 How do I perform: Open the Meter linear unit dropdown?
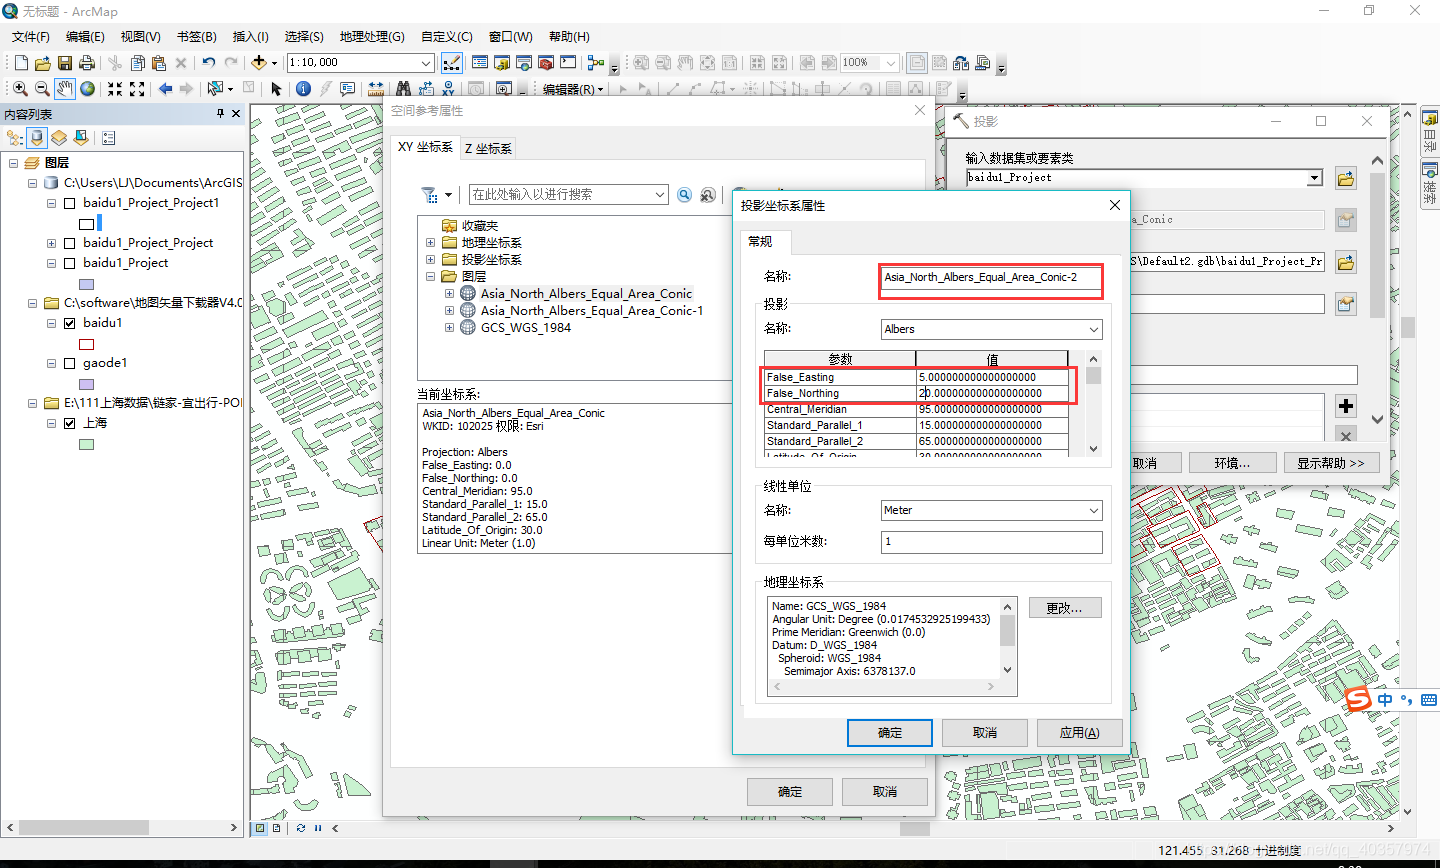[1094, 510]
